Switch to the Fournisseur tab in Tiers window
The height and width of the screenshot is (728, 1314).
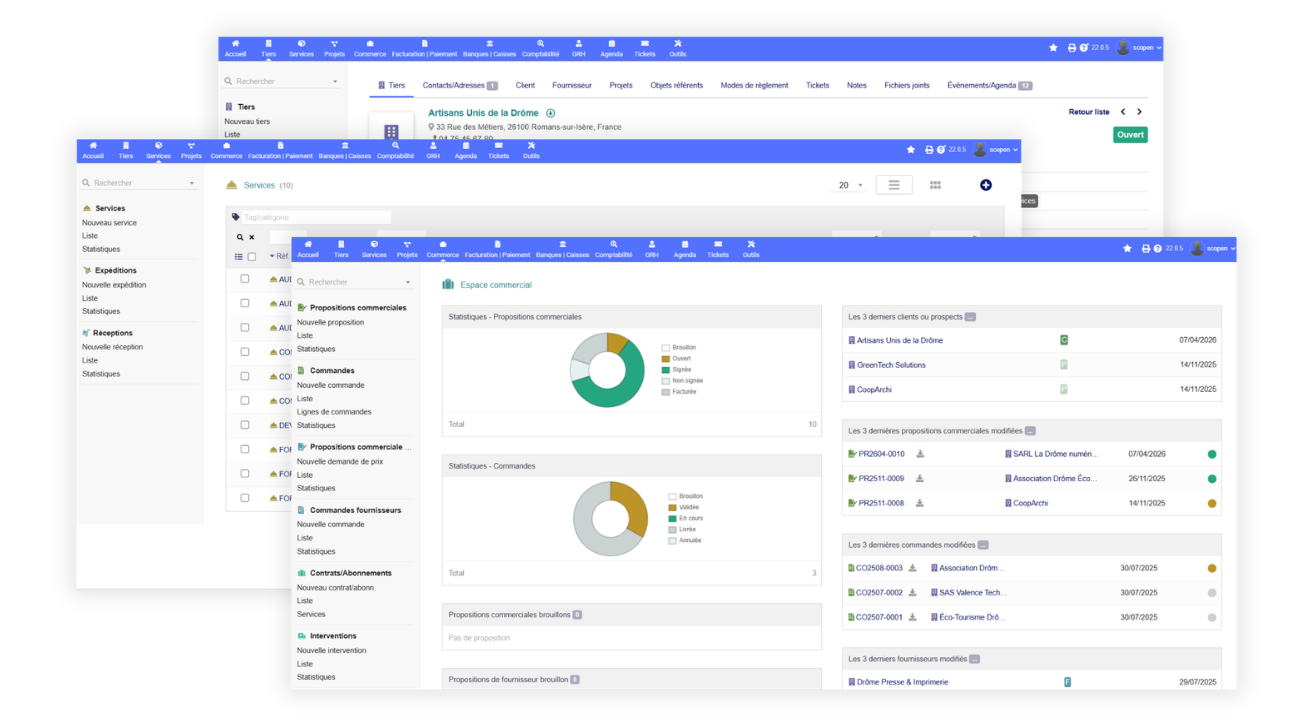coord(572,86)
